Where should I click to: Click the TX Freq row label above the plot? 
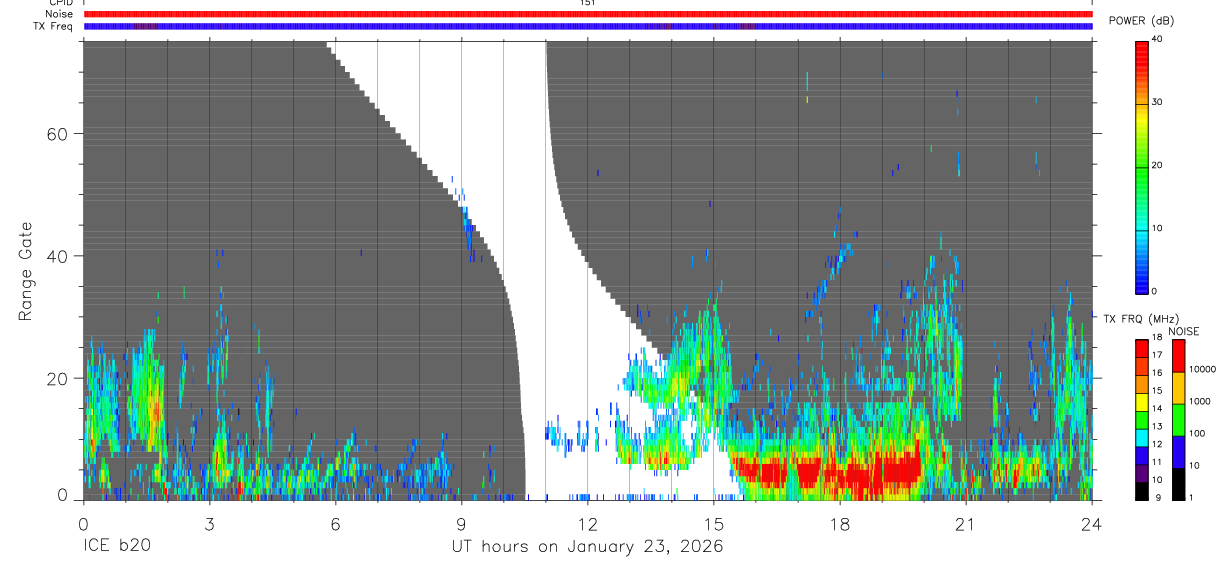coord(54,26)
